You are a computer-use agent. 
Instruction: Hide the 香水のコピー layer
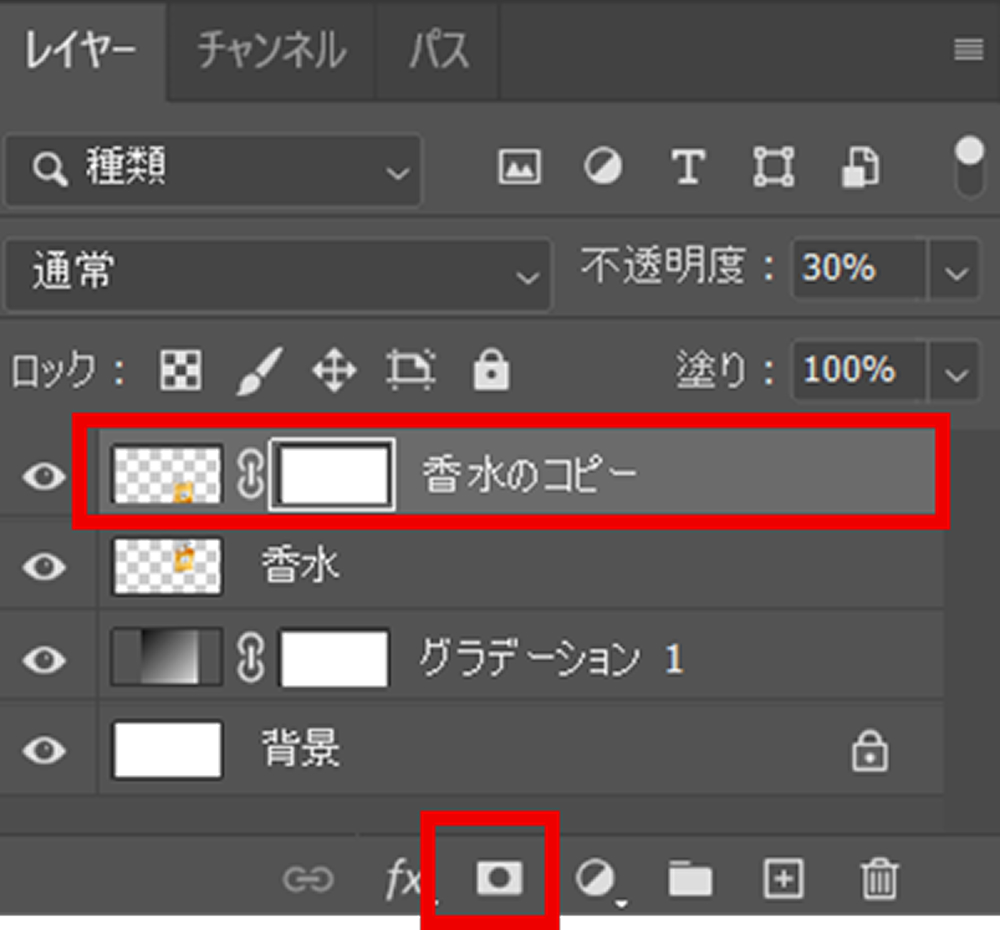43,477
